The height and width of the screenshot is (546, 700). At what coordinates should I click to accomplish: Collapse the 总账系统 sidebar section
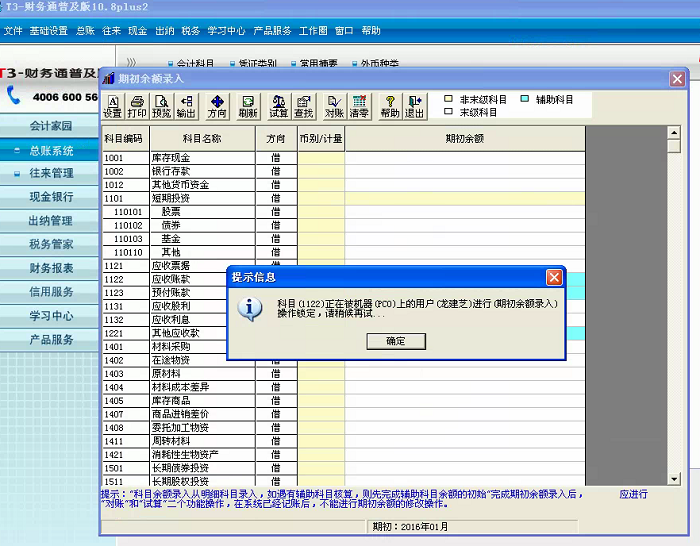pyautogui.click(x=17, y=150)
